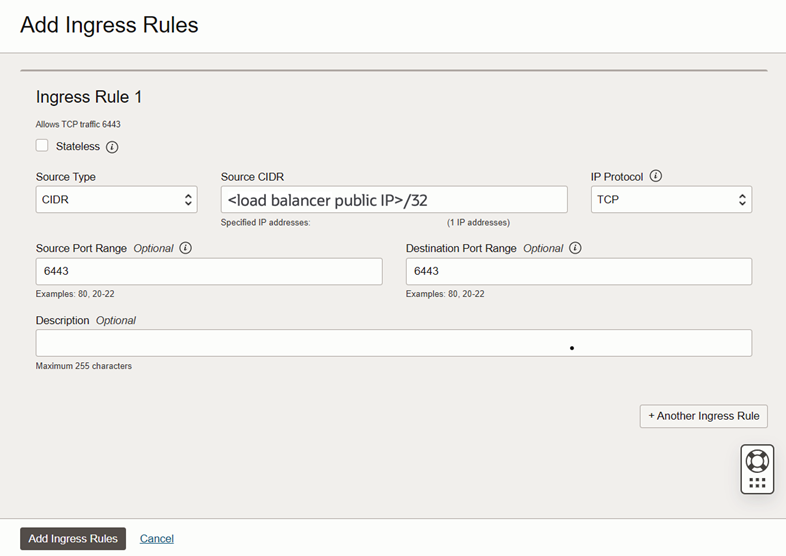Click the + Another Ingress Rule button
This screenshot has width=786, height=556.
pos(703,416)
